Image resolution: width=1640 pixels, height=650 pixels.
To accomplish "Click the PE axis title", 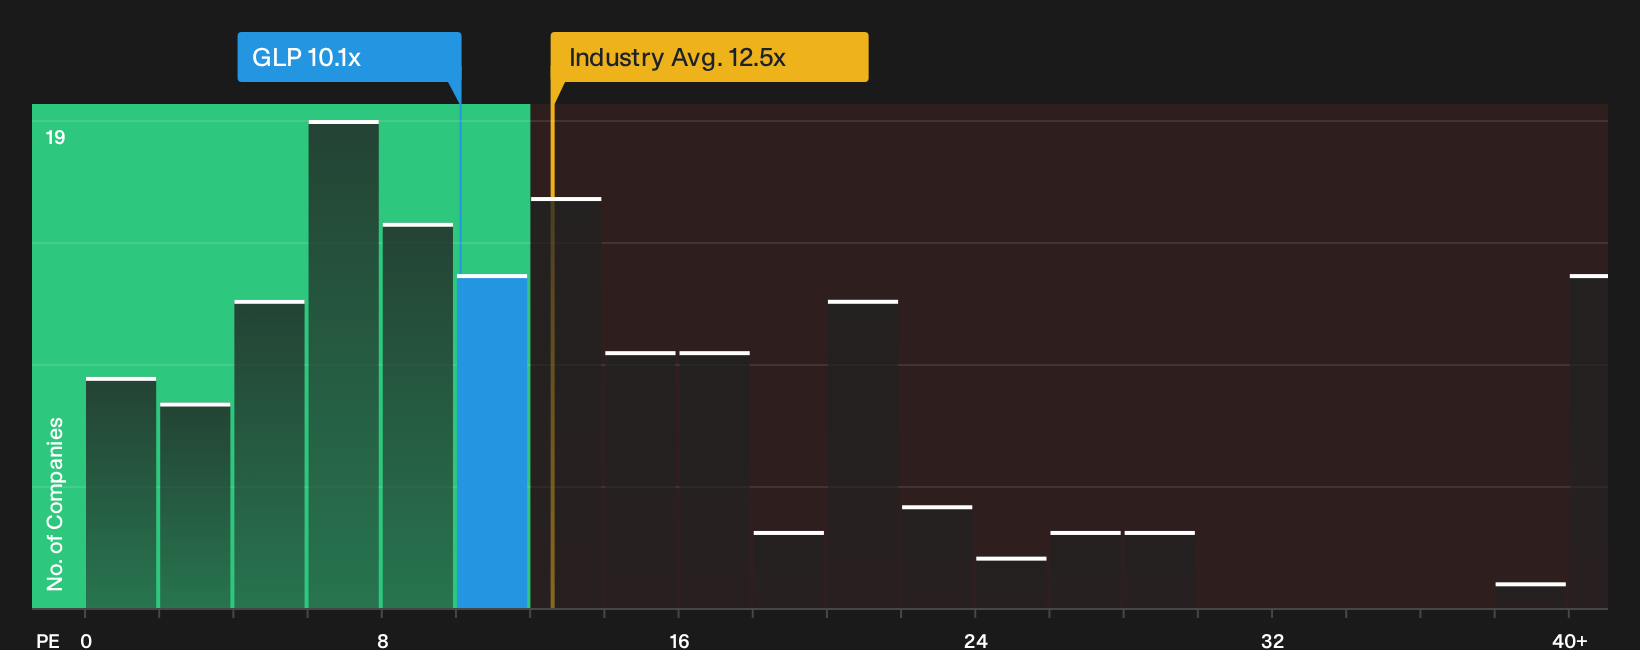I will point(47,641).
